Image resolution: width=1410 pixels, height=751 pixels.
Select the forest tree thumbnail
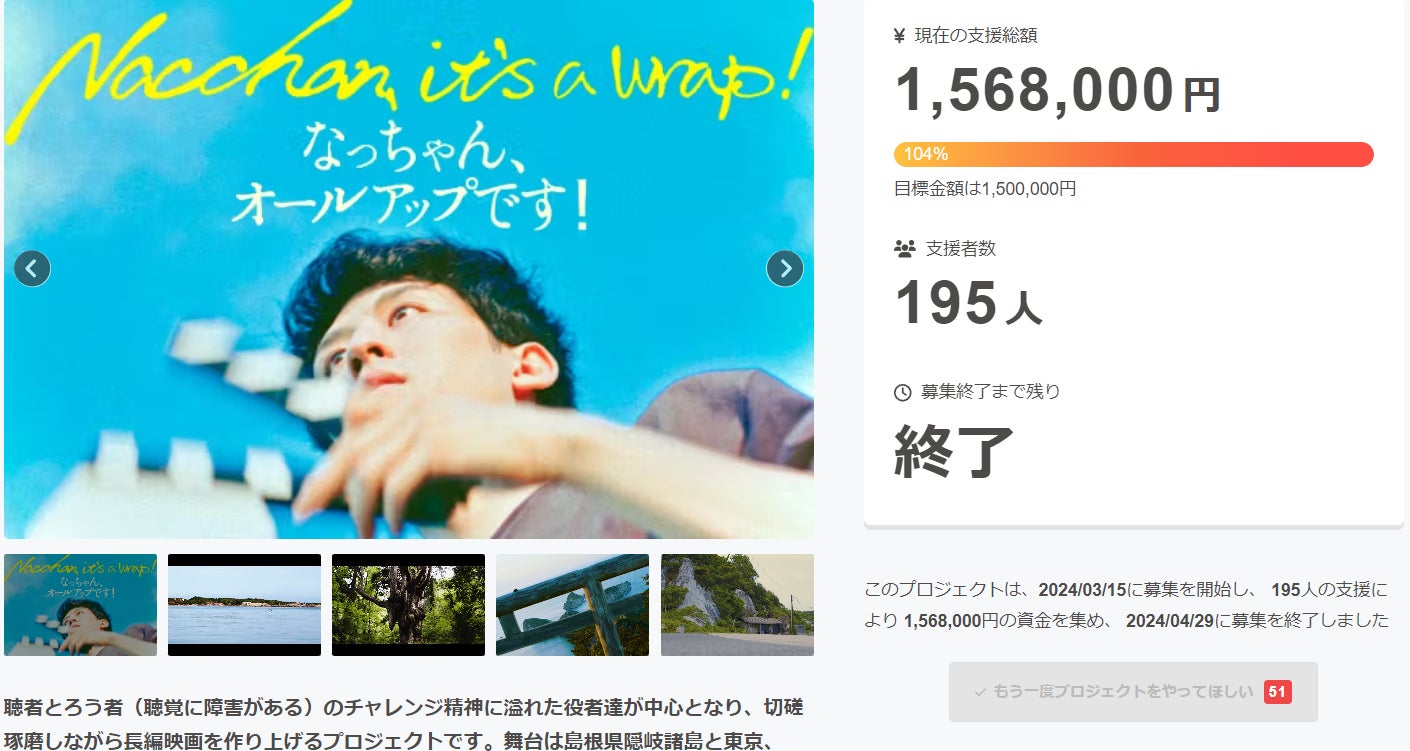(x=408, y=605)
